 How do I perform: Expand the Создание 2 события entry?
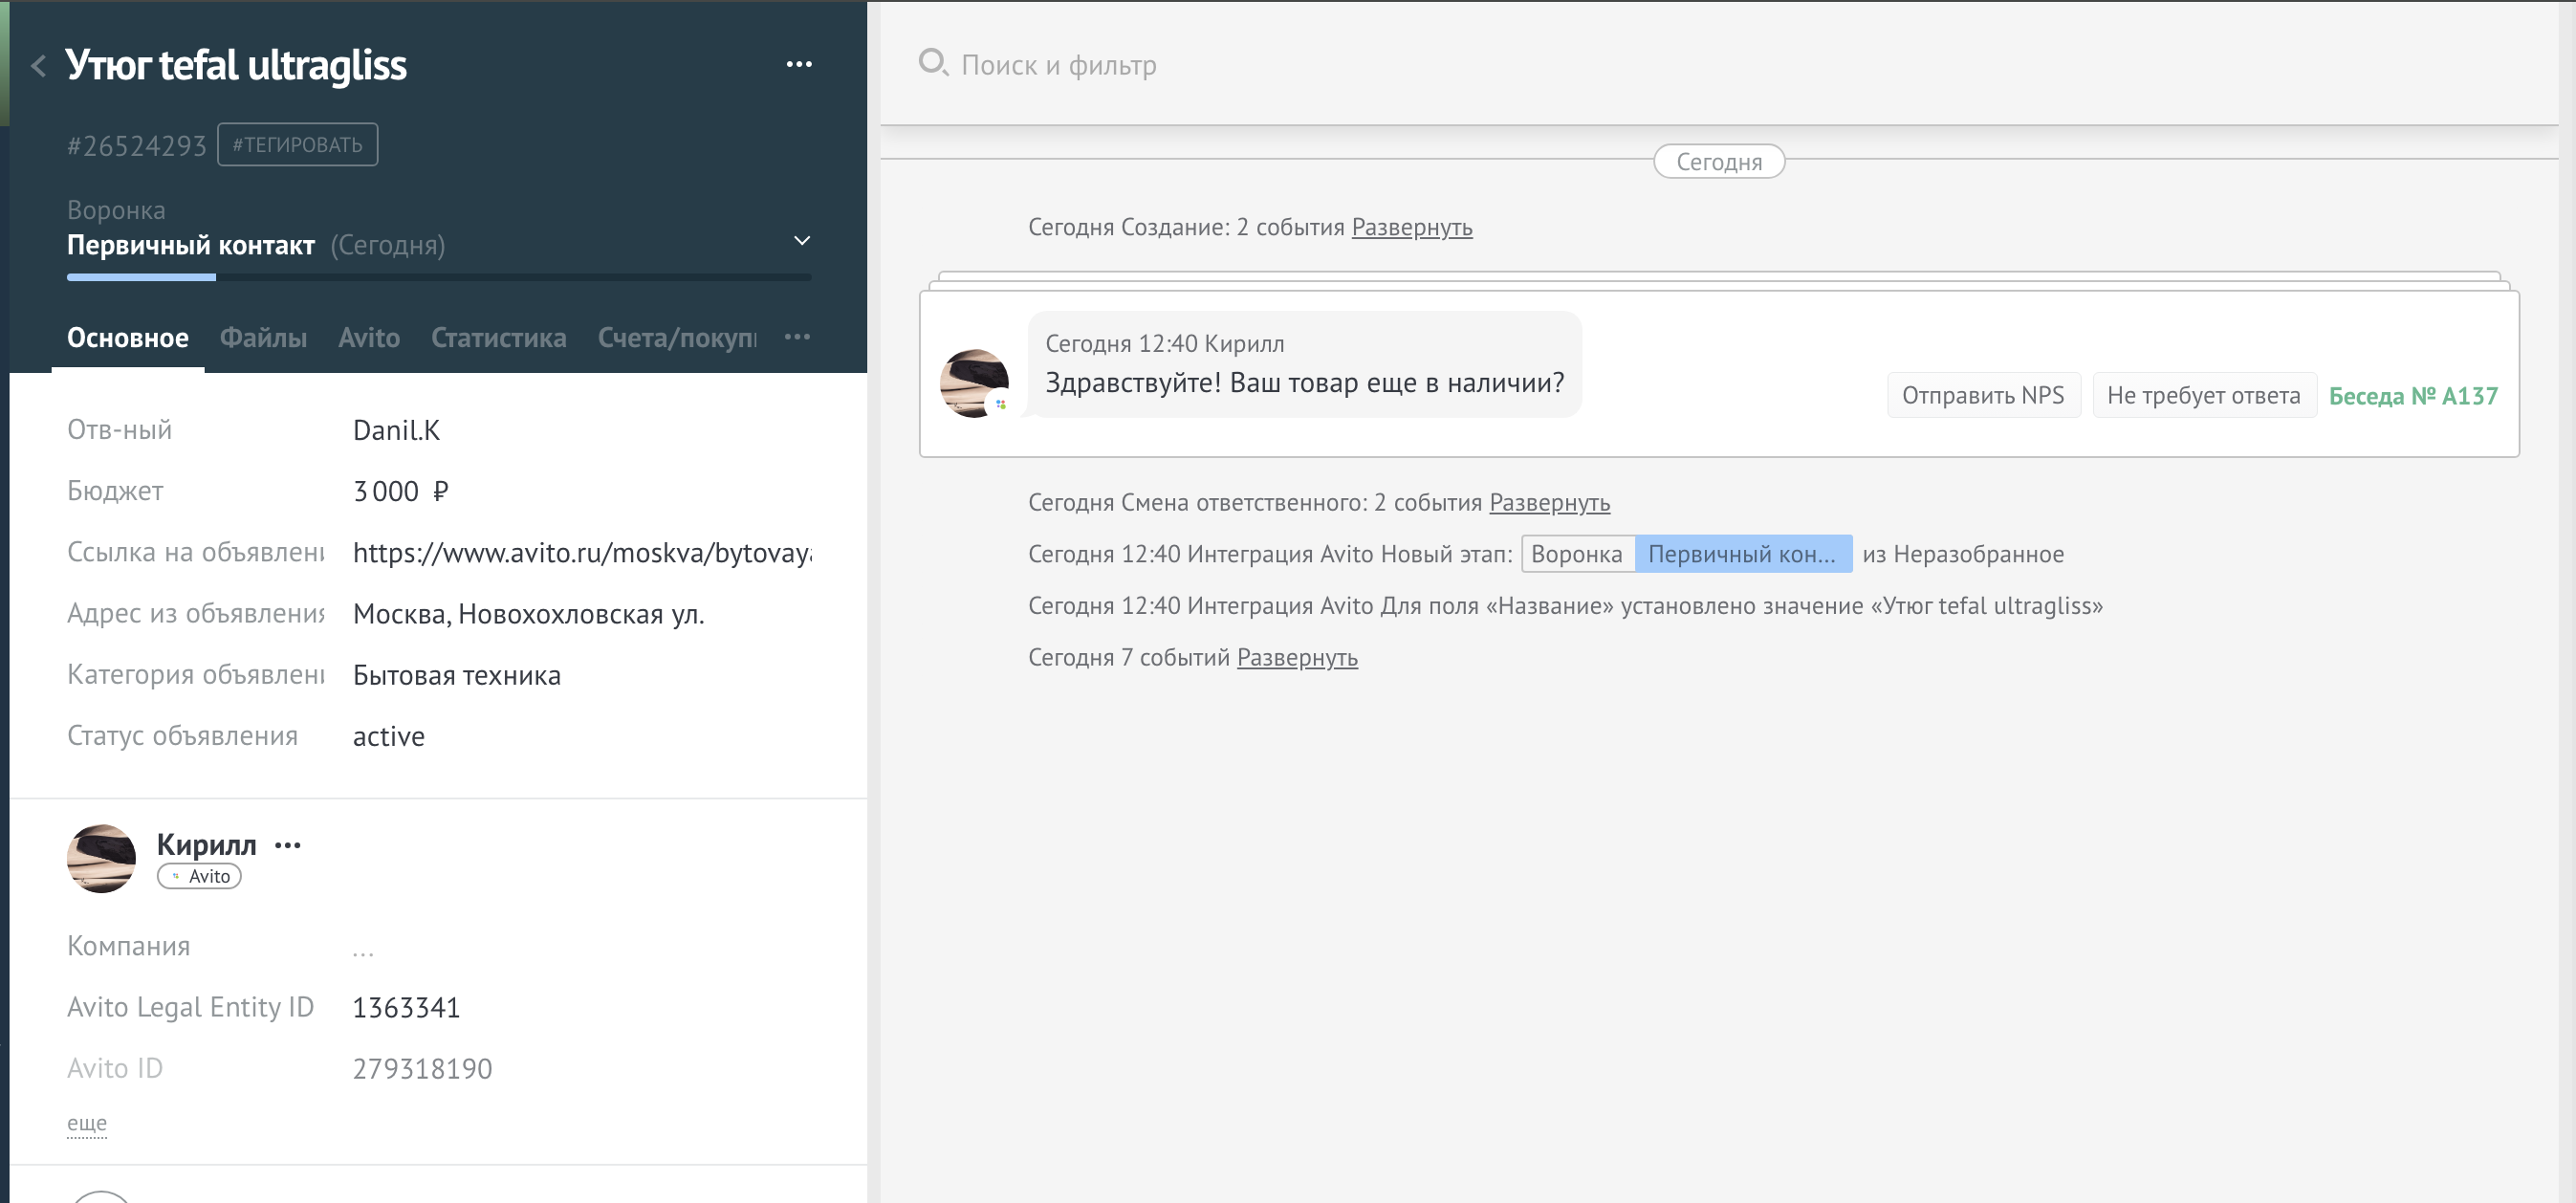coord(1411,227)
